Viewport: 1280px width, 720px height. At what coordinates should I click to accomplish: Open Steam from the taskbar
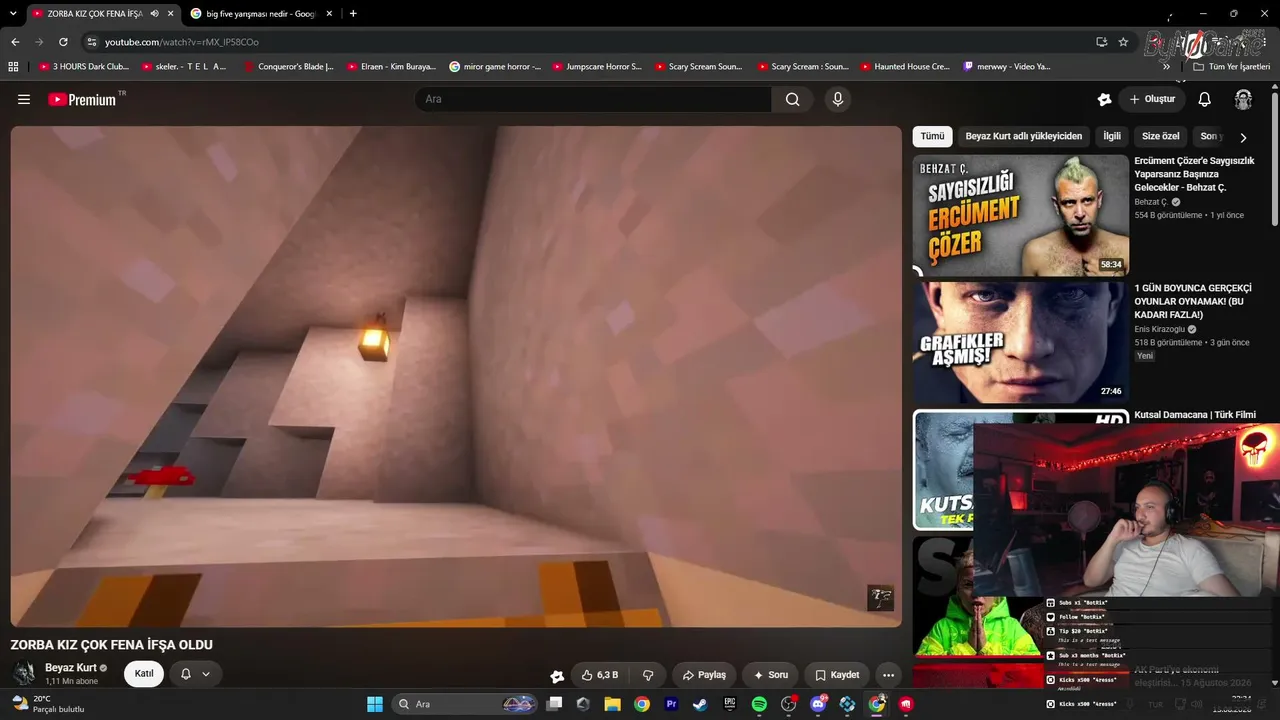[x=700, y=704]
